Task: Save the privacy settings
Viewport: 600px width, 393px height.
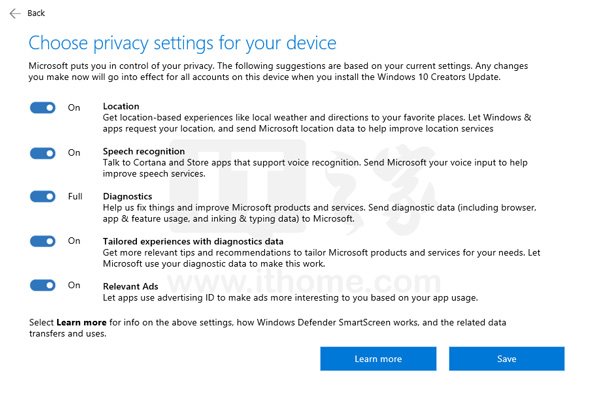Action: 507,359
